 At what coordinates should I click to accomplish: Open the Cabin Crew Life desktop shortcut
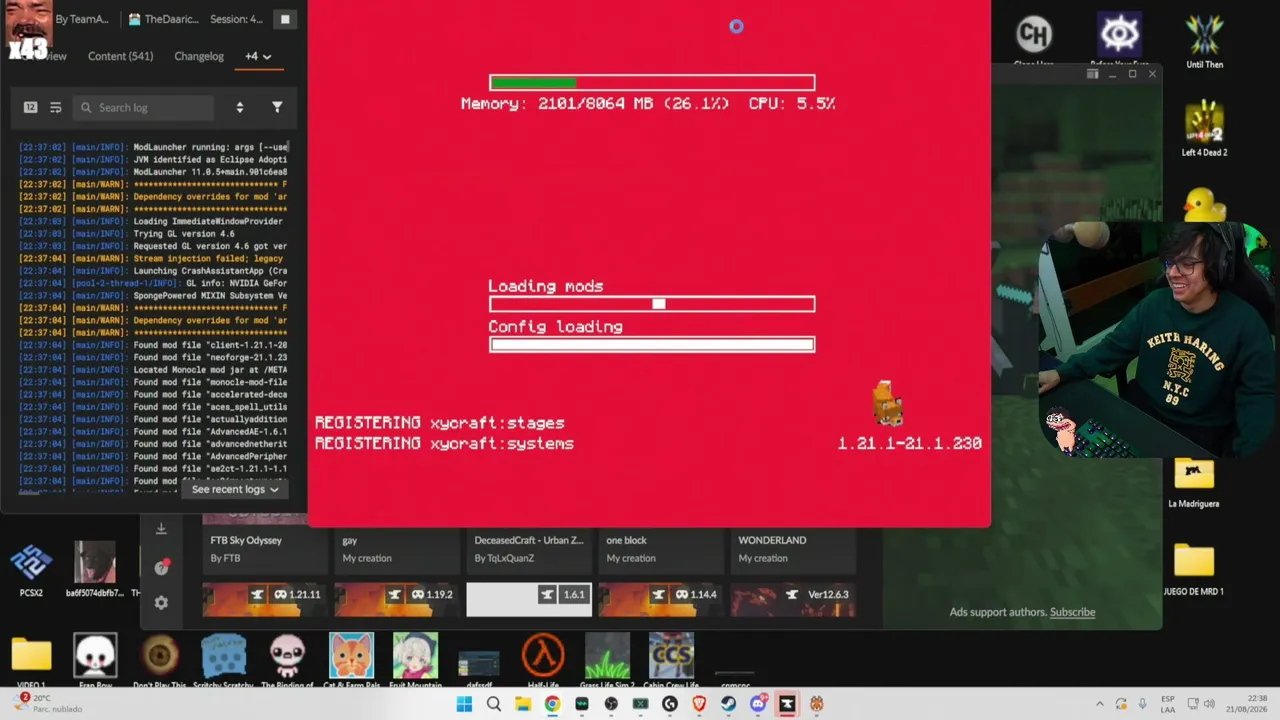coord(671,660)
